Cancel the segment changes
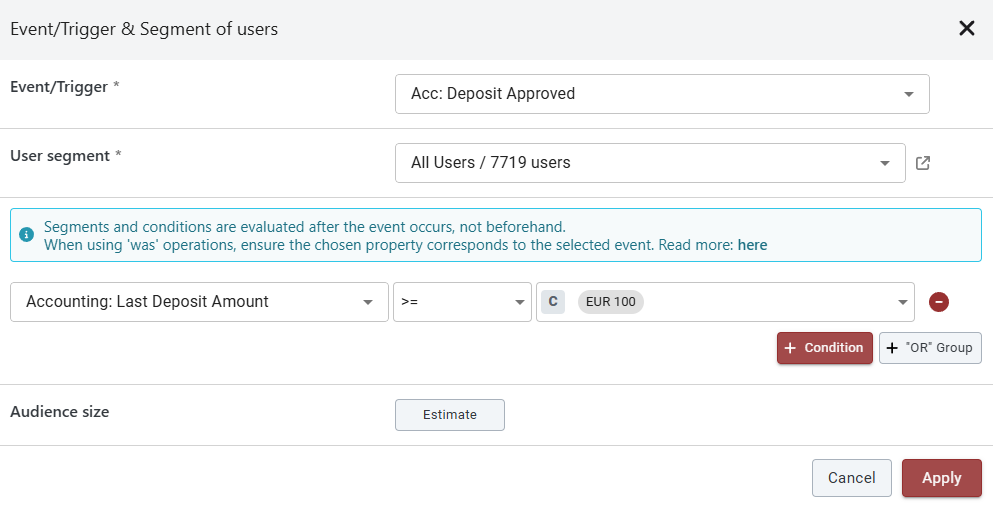The width and height of the screenshot is (993, 507). click(851, 478)
